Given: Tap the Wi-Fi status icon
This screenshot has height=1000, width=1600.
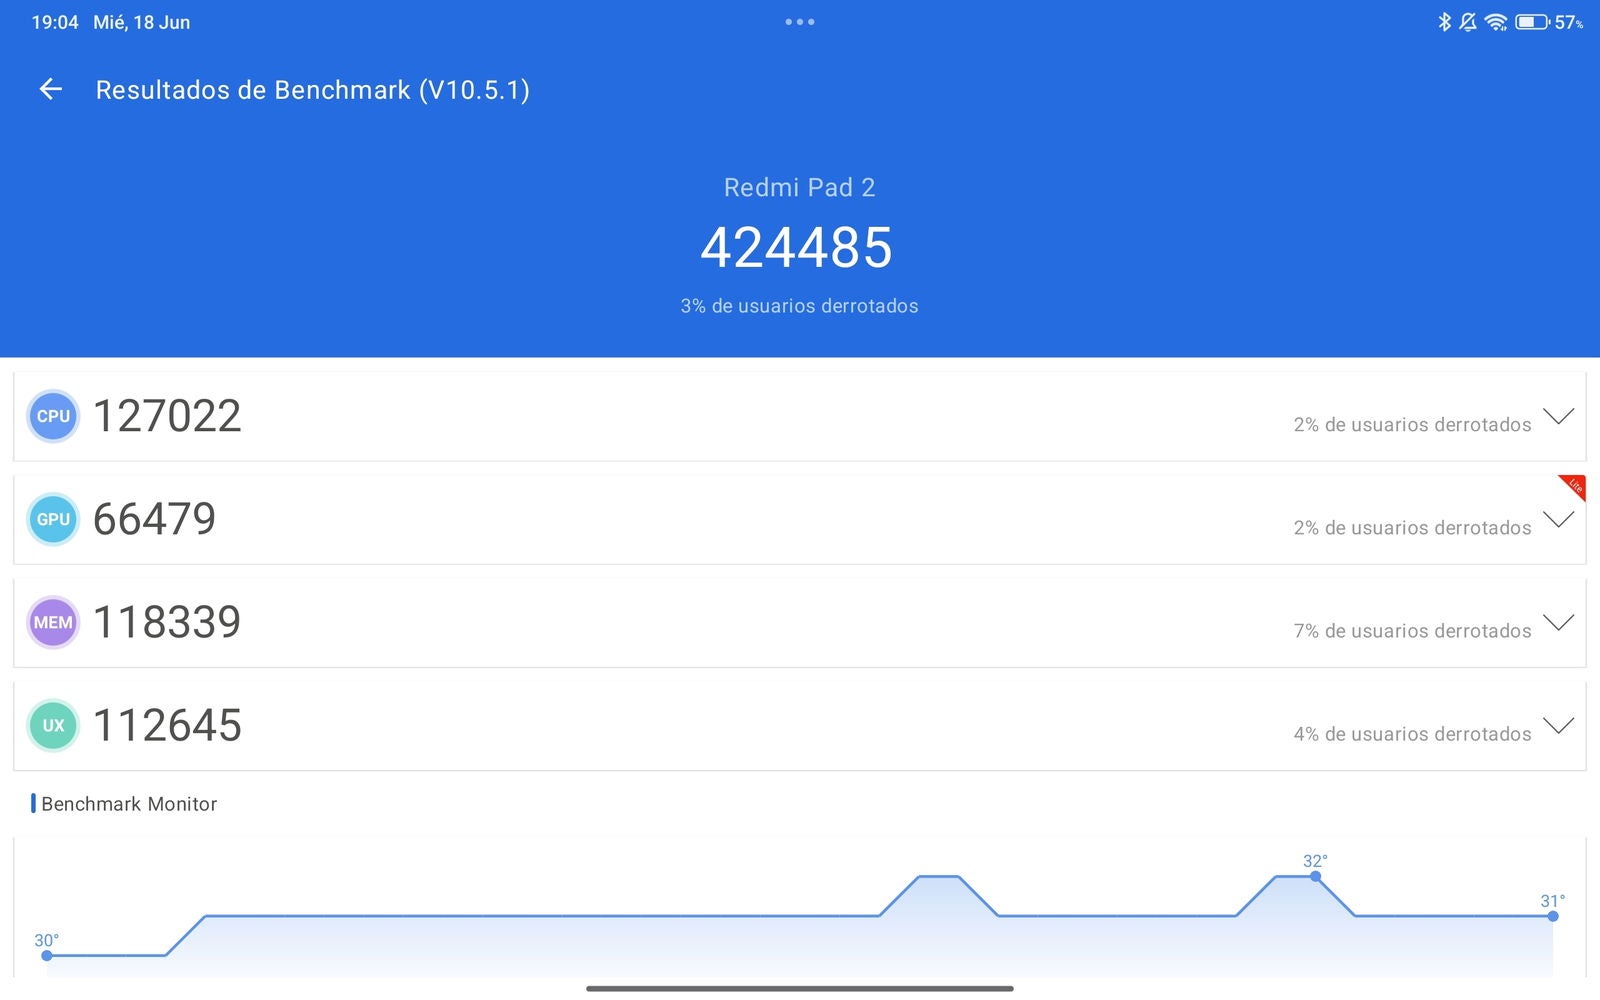Looking at the screenshot, I should tap(1496, 22).
